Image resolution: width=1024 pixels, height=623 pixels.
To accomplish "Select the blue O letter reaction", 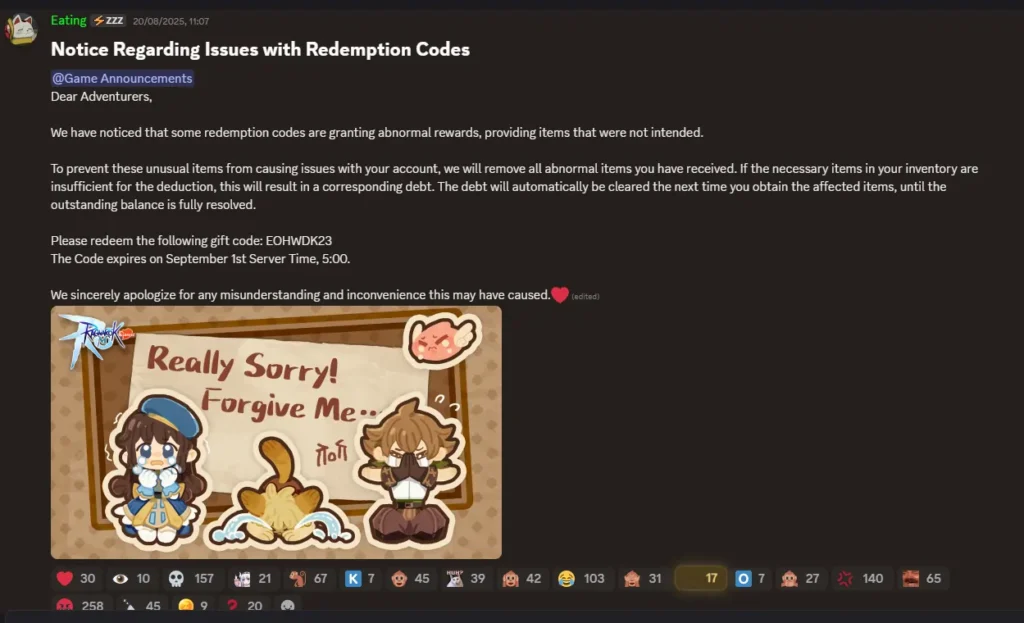I will coord(750,579).
